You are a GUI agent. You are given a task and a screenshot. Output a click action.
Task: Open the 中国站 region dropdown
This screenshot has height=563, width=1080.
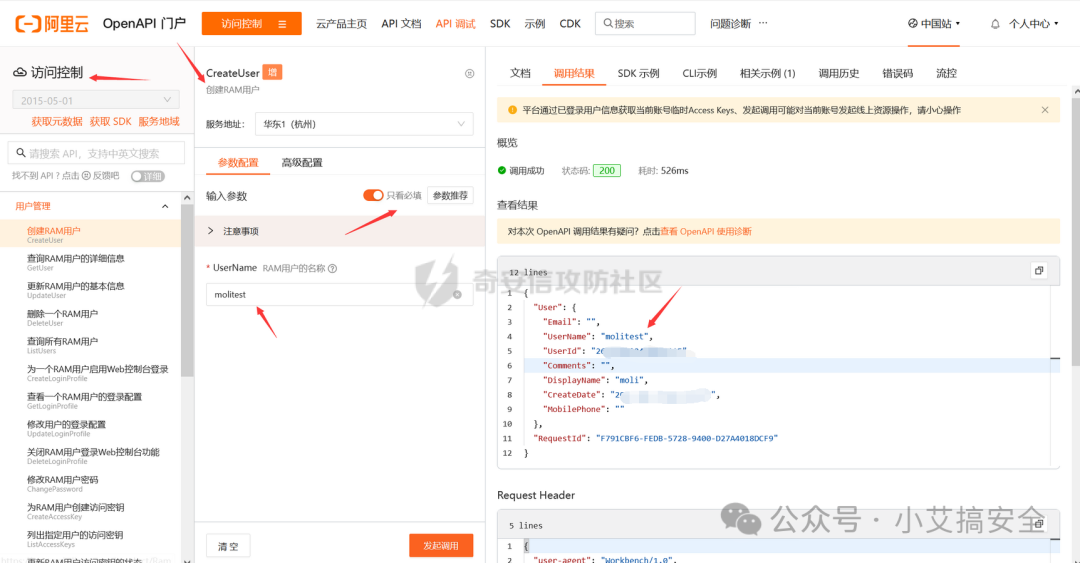point(934,23)
